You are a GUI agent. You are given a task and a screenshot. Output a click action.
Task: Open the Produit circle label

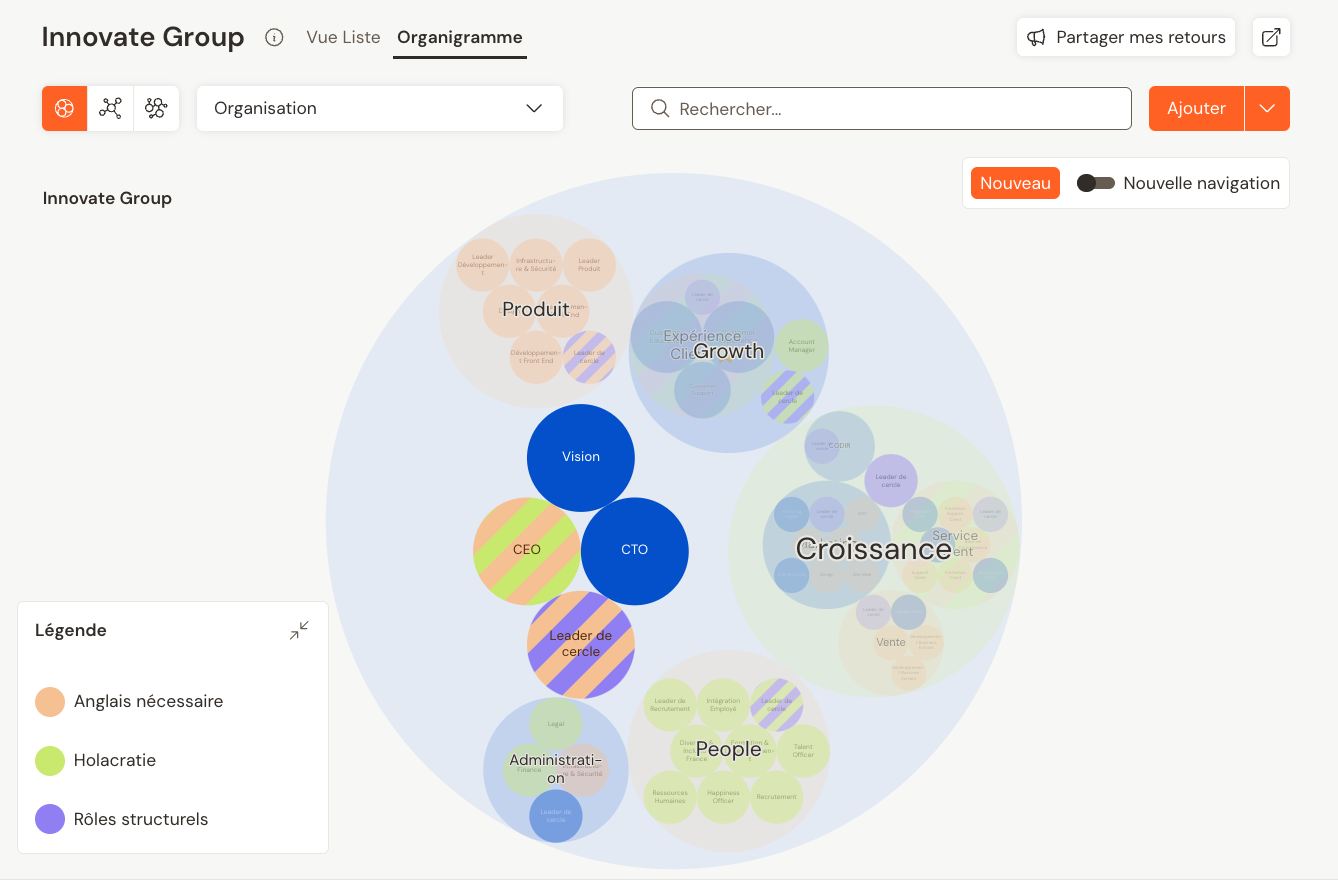click(x=536, y=309)
